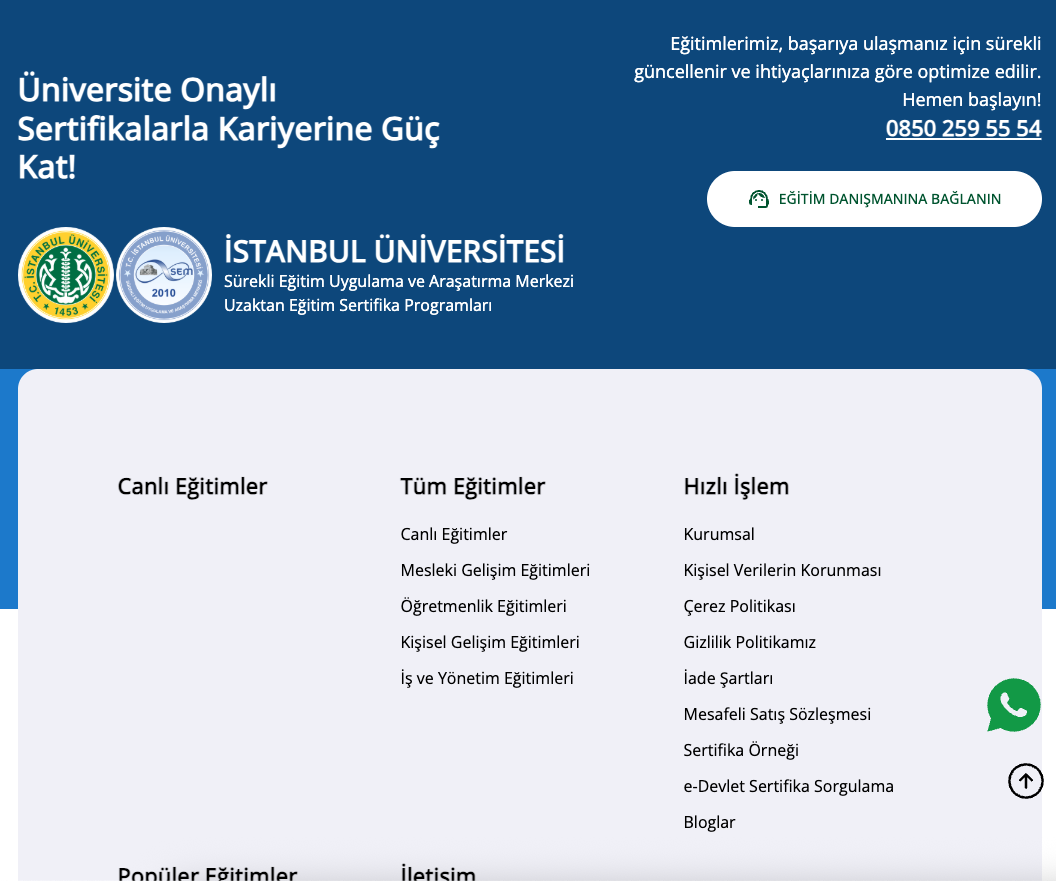Screen dimensions: 1056x881
Task: Click the headset icon in advisor button
Action: click(x=759, y=199)
